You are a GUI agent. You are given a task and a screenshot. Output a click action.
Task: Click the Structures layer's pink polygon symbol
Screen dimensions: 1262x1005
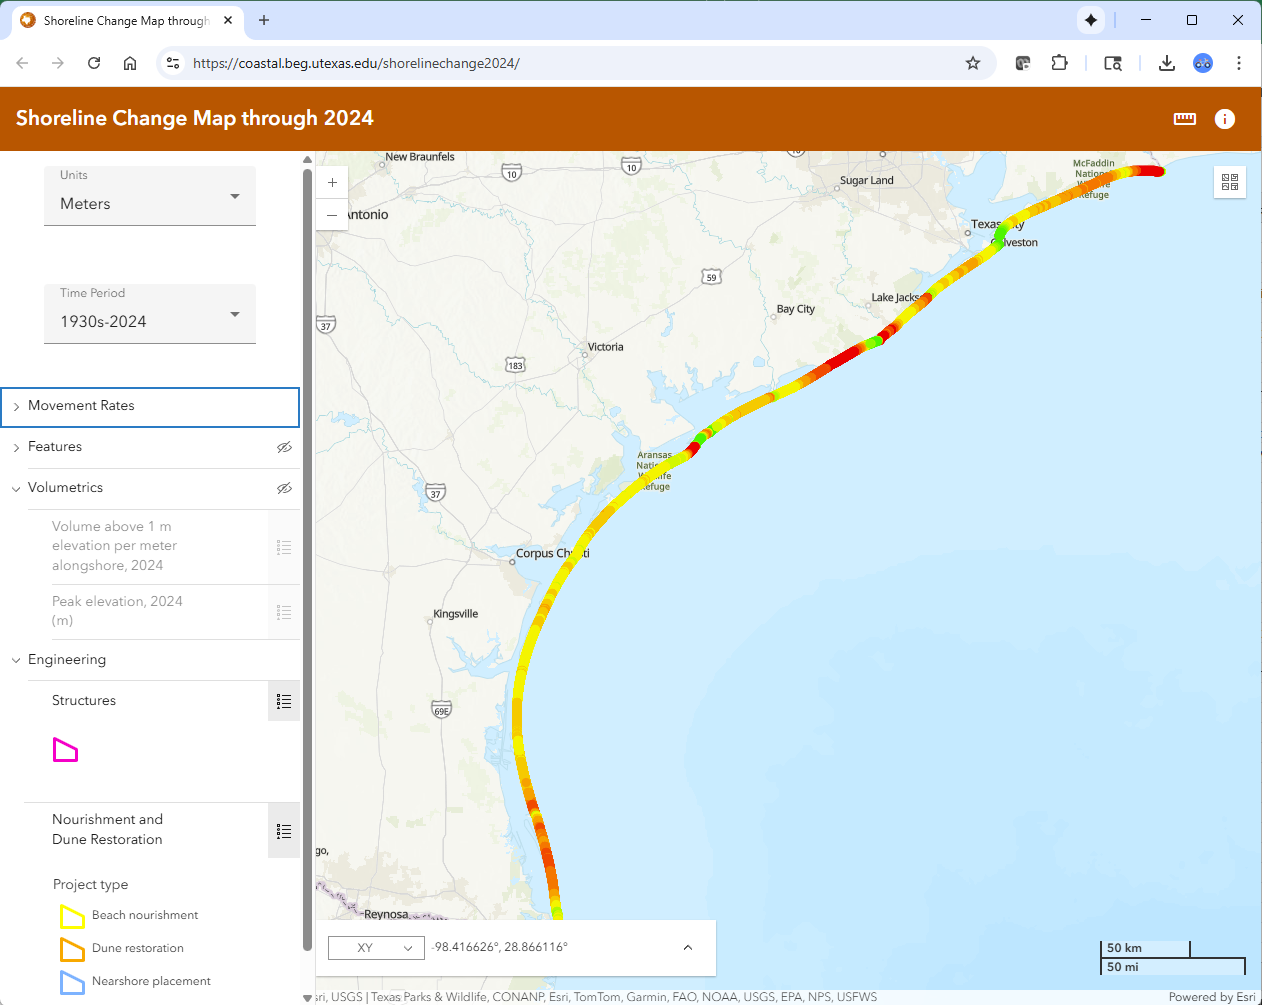pos(65,749)
